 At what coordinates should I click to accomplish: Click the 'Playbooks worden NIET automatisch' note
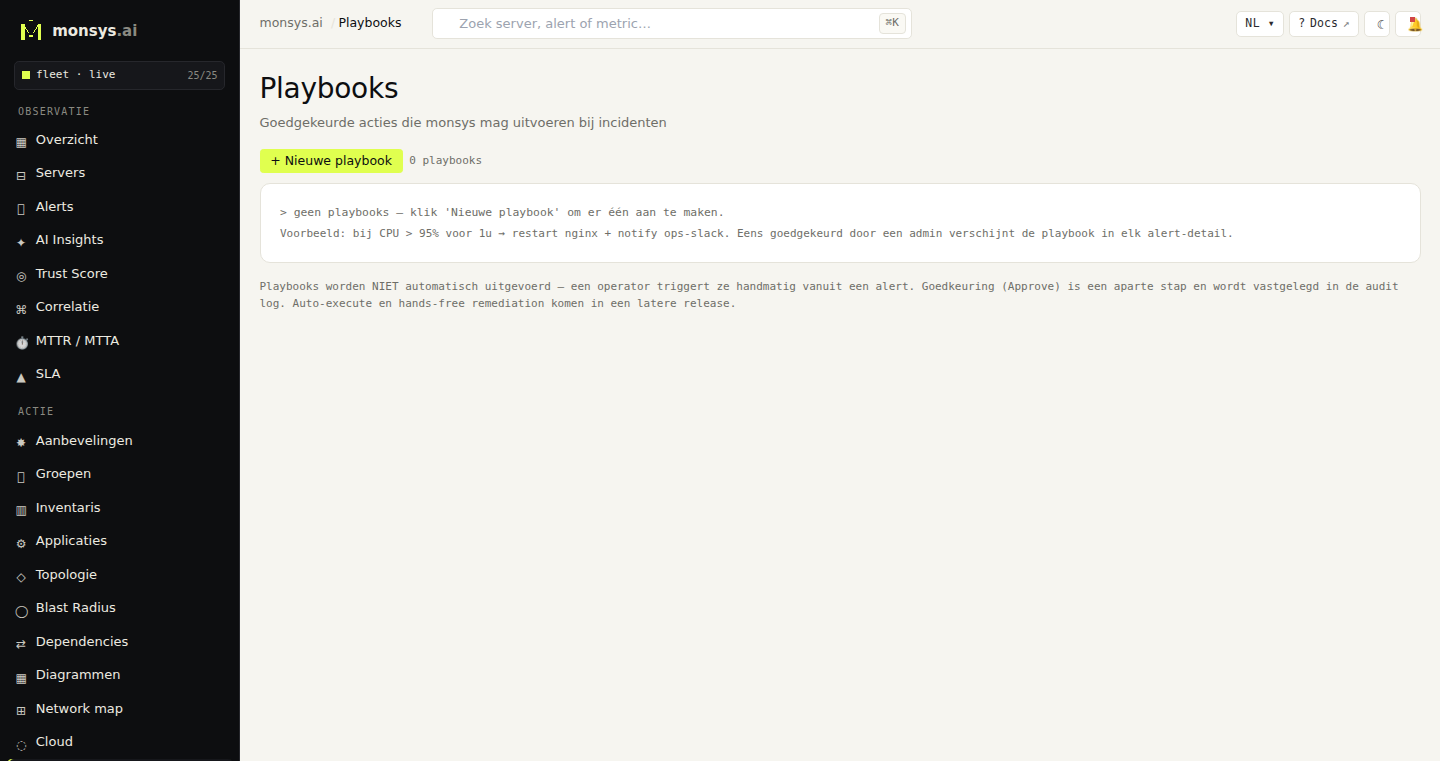click(829, 294)
